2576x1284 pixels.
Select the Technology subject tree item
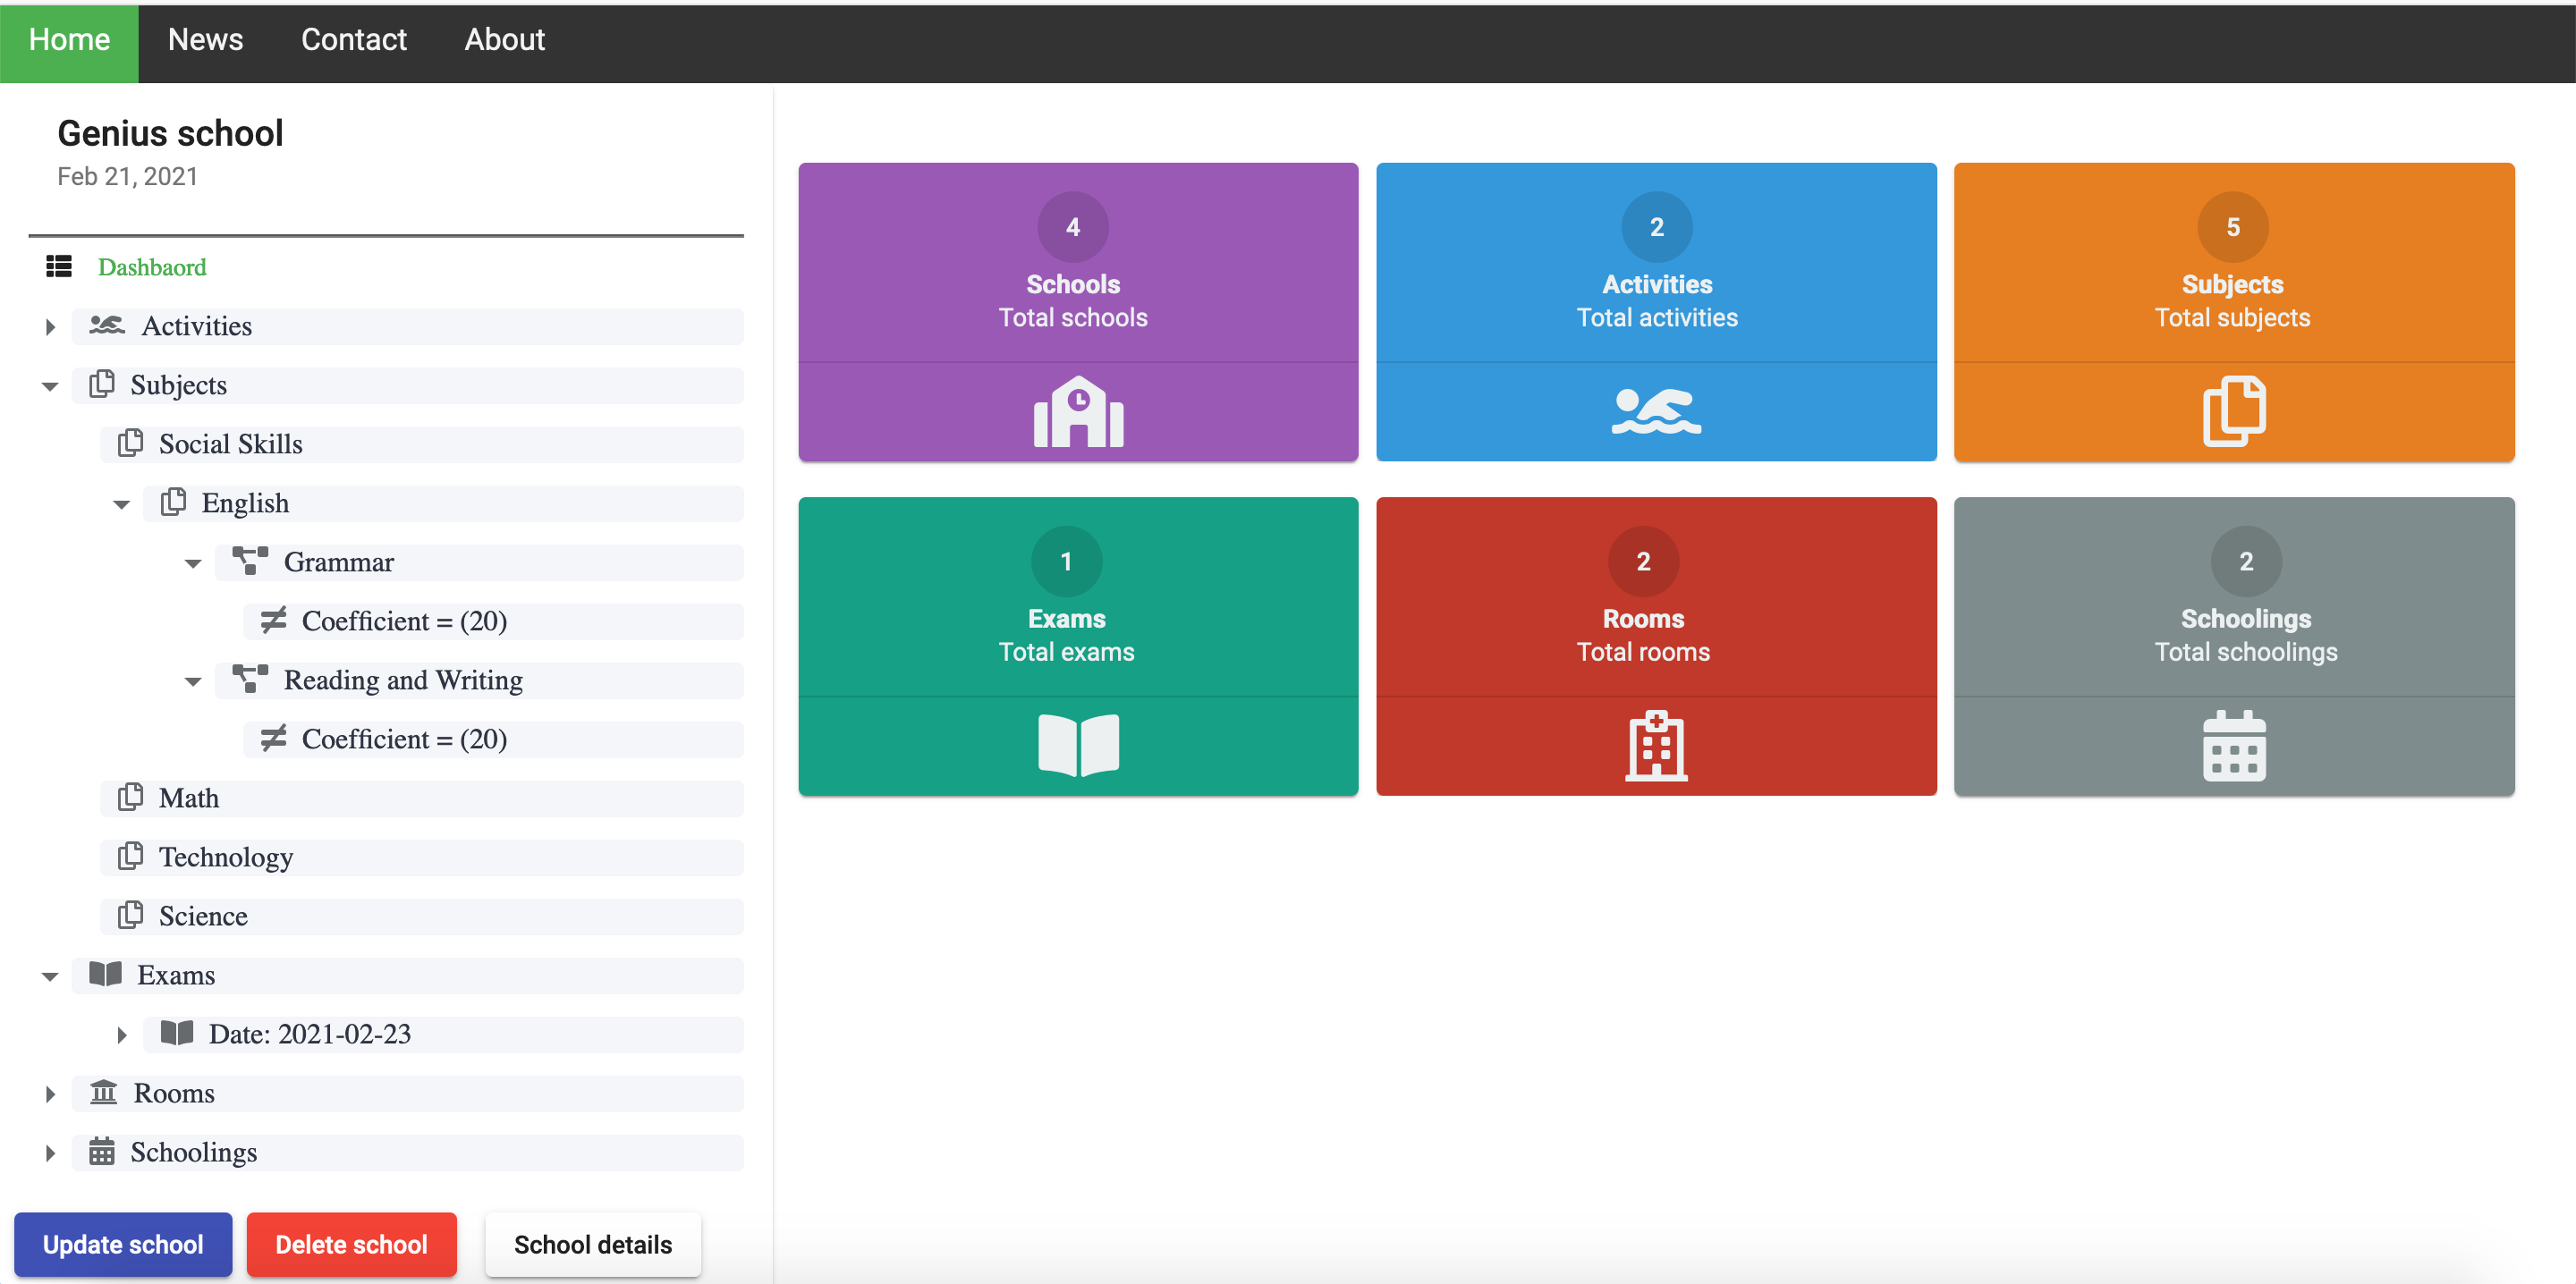[226, 857]
